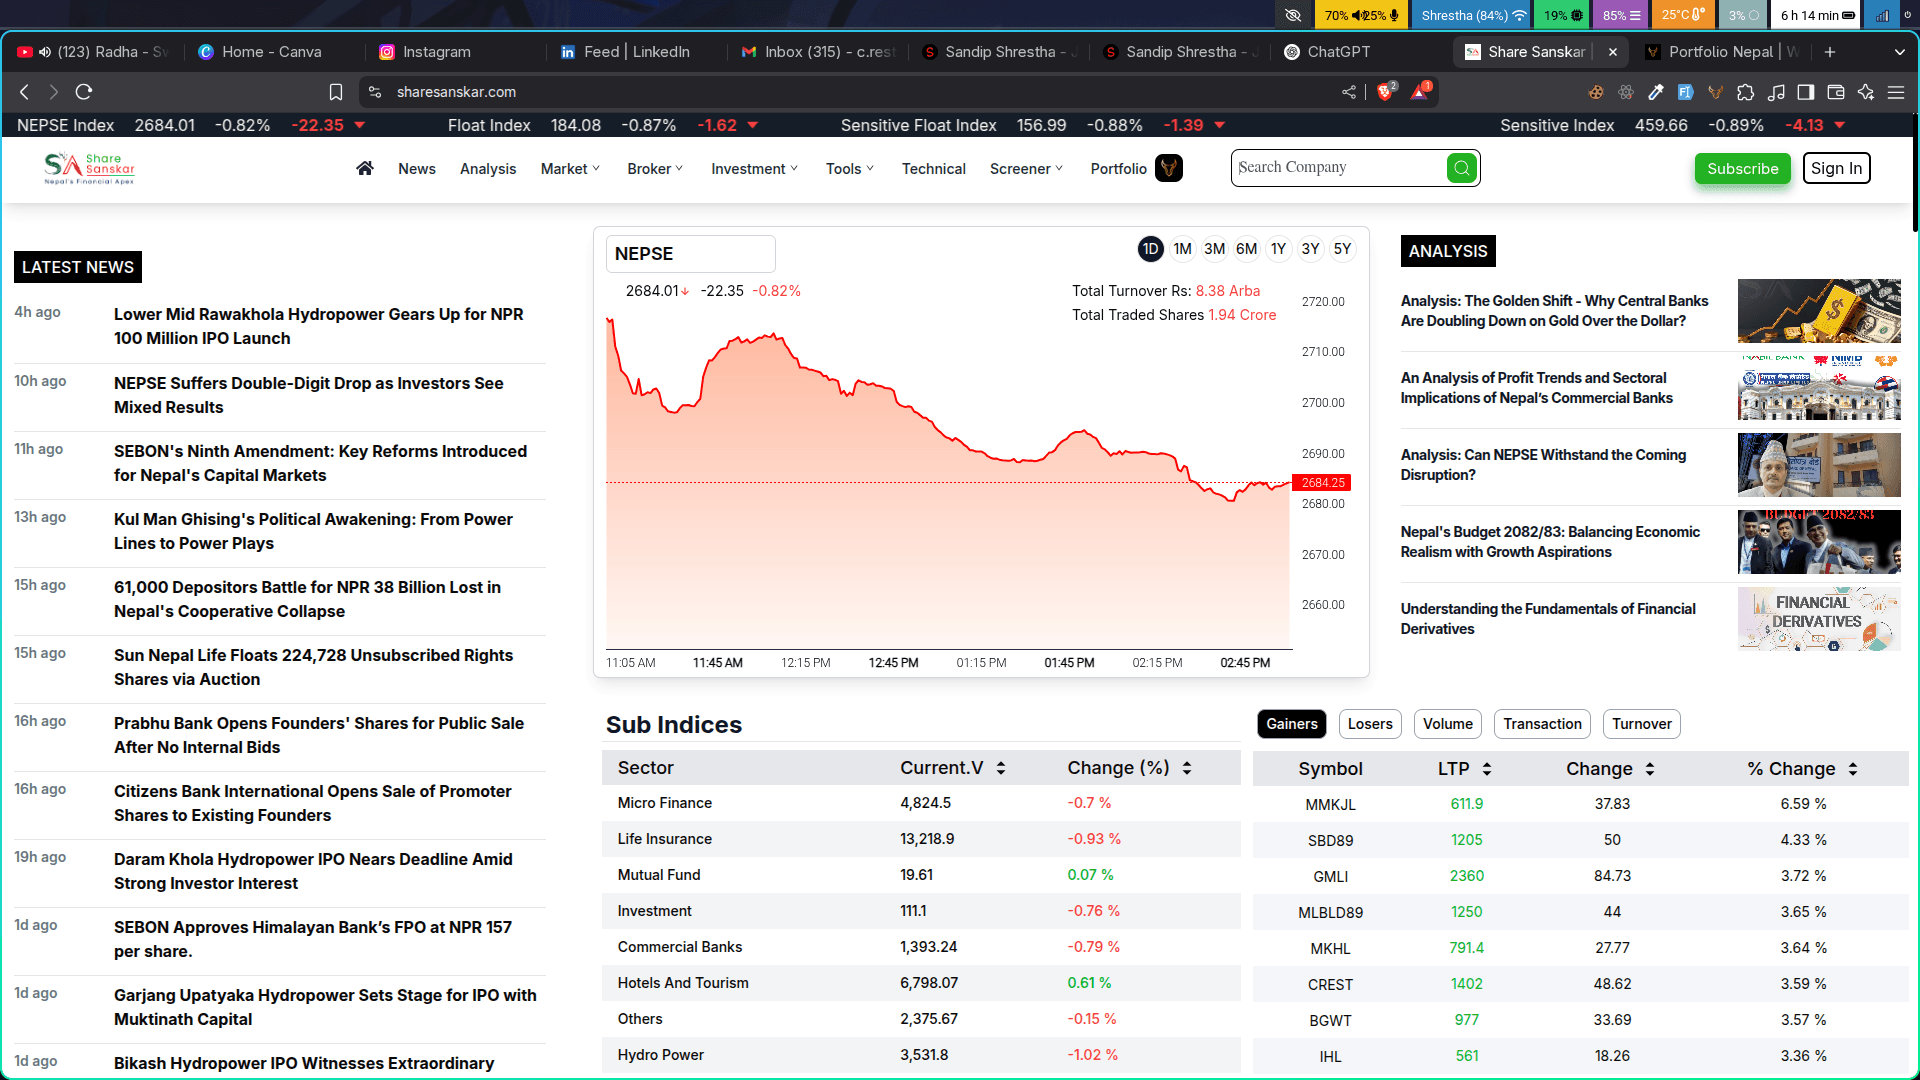Screen dimensions: 1920x1080
Task: Click the green Subscribe button
Action: tap(1742, 169)
